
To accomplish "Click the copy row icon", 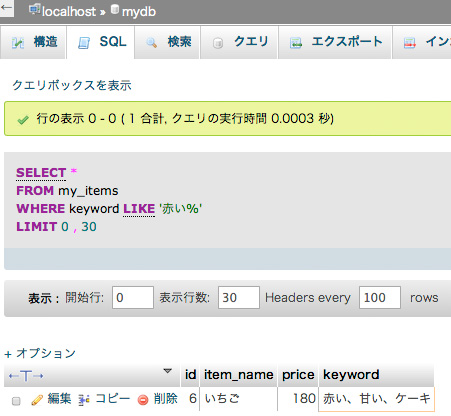I will tap(84, 400).
